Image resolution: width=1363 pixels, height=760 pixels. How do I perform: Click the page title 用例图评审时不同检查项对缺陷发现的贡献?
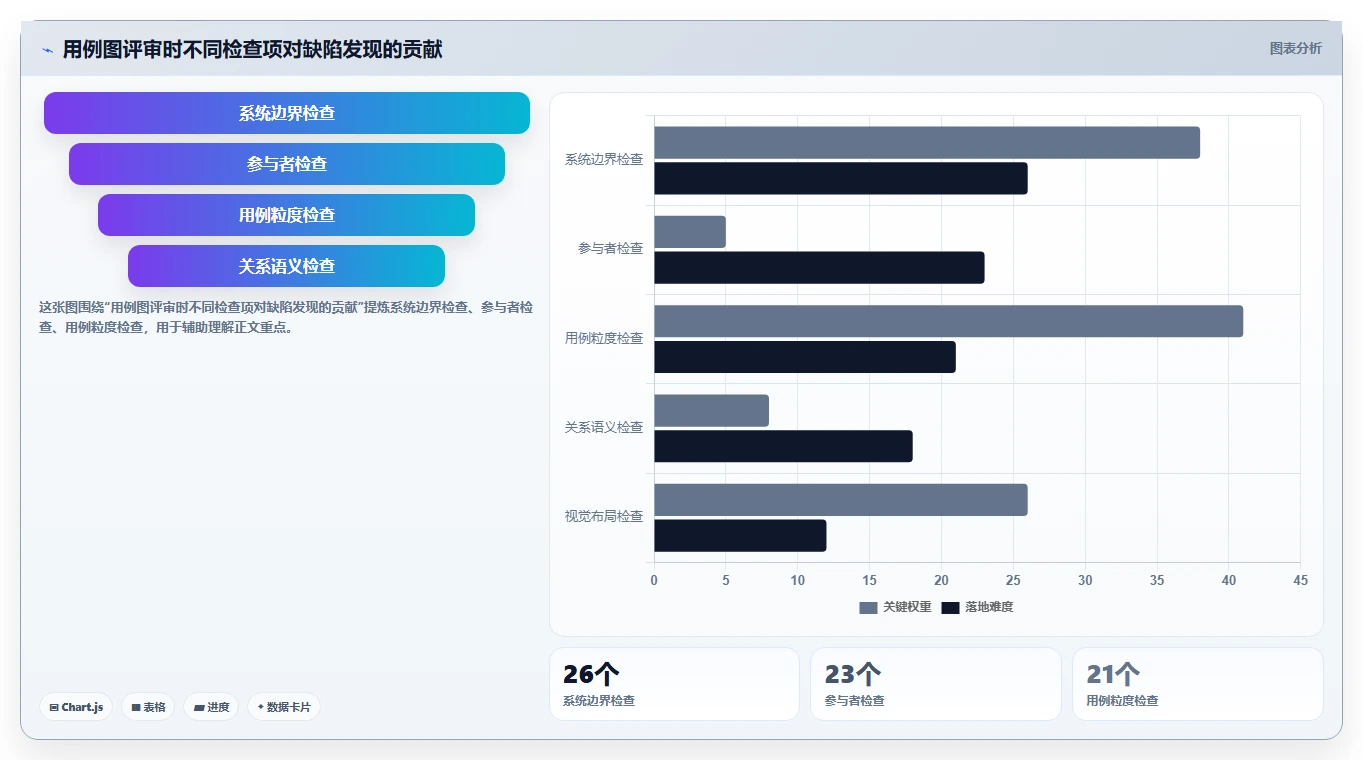[x=252, y=49]
